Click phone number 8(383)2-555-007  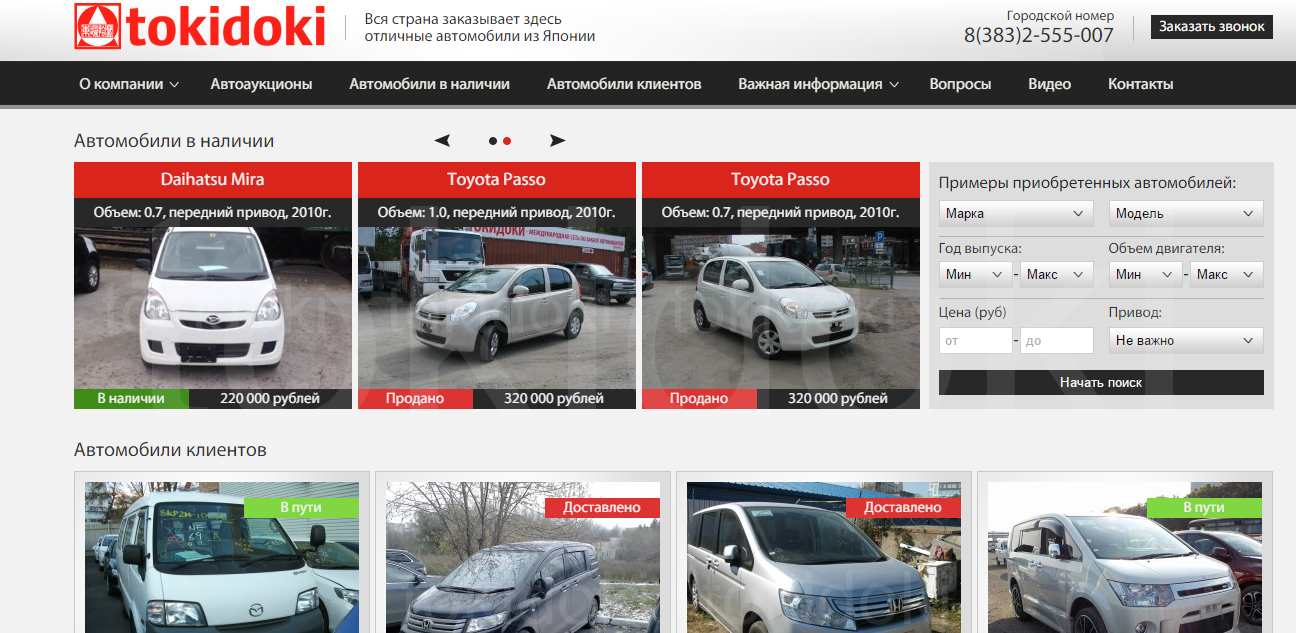click(x=1039, y=35)
